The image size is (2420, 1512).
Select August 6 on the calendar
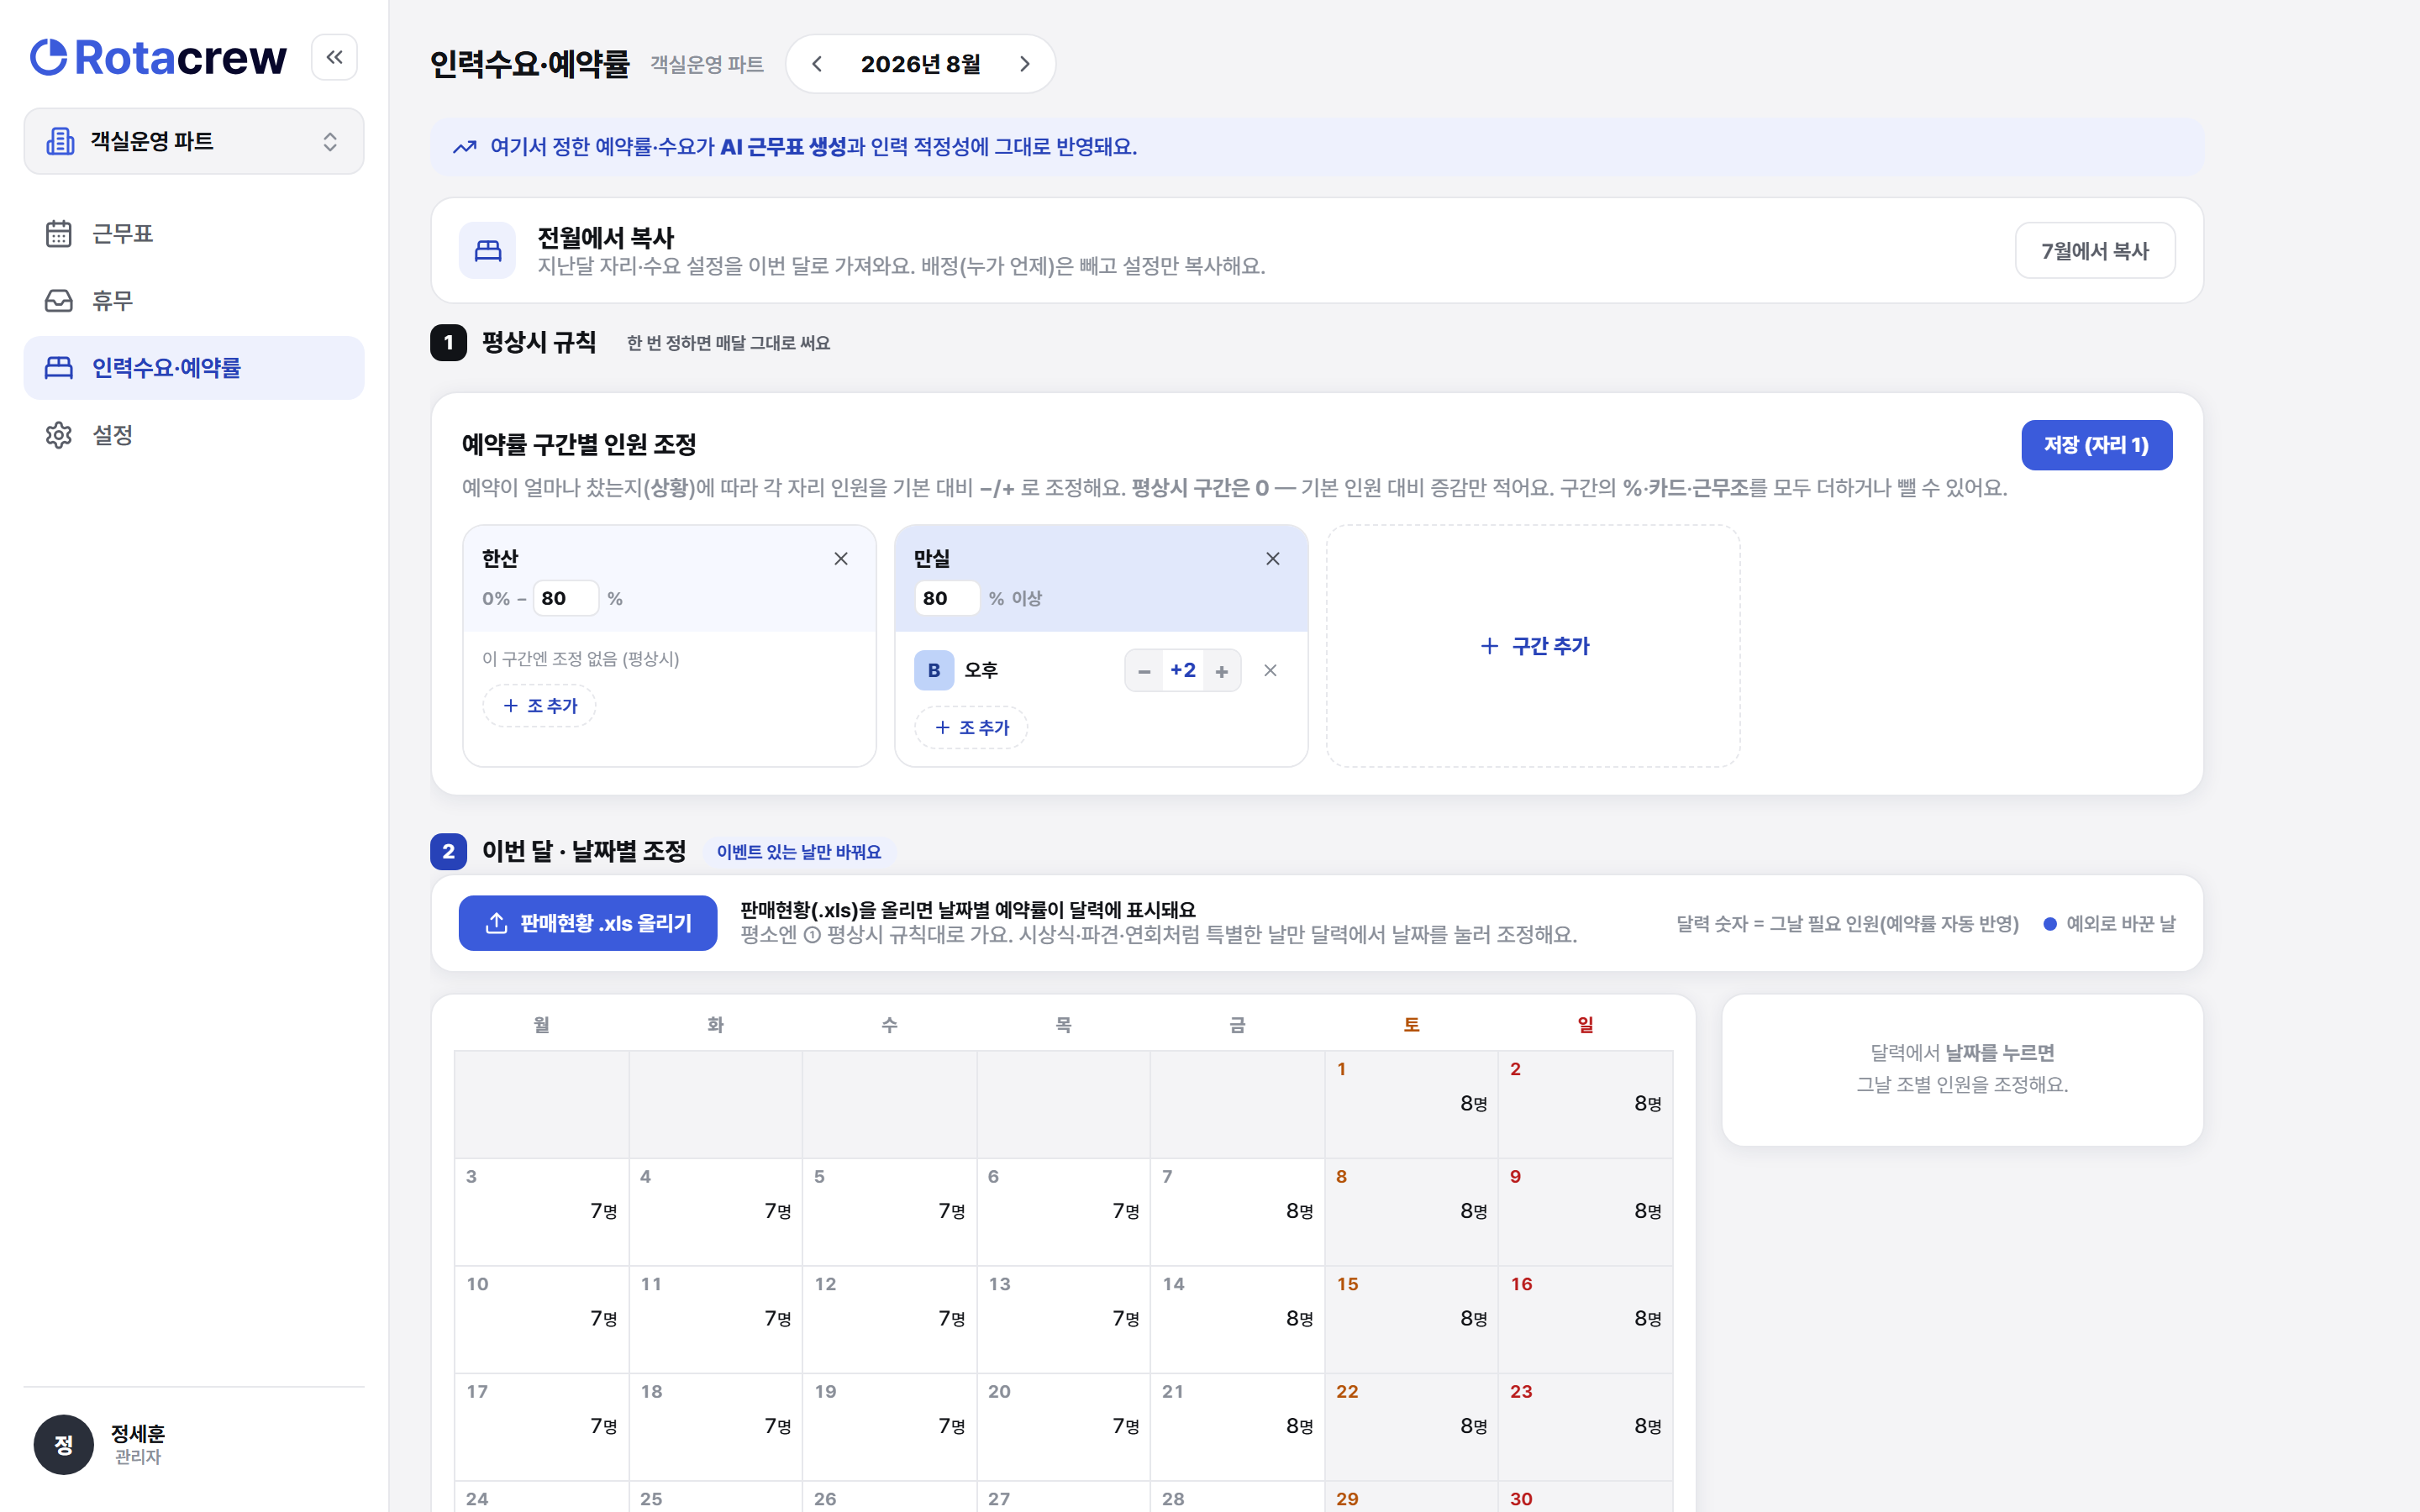coord(1063,1212)
